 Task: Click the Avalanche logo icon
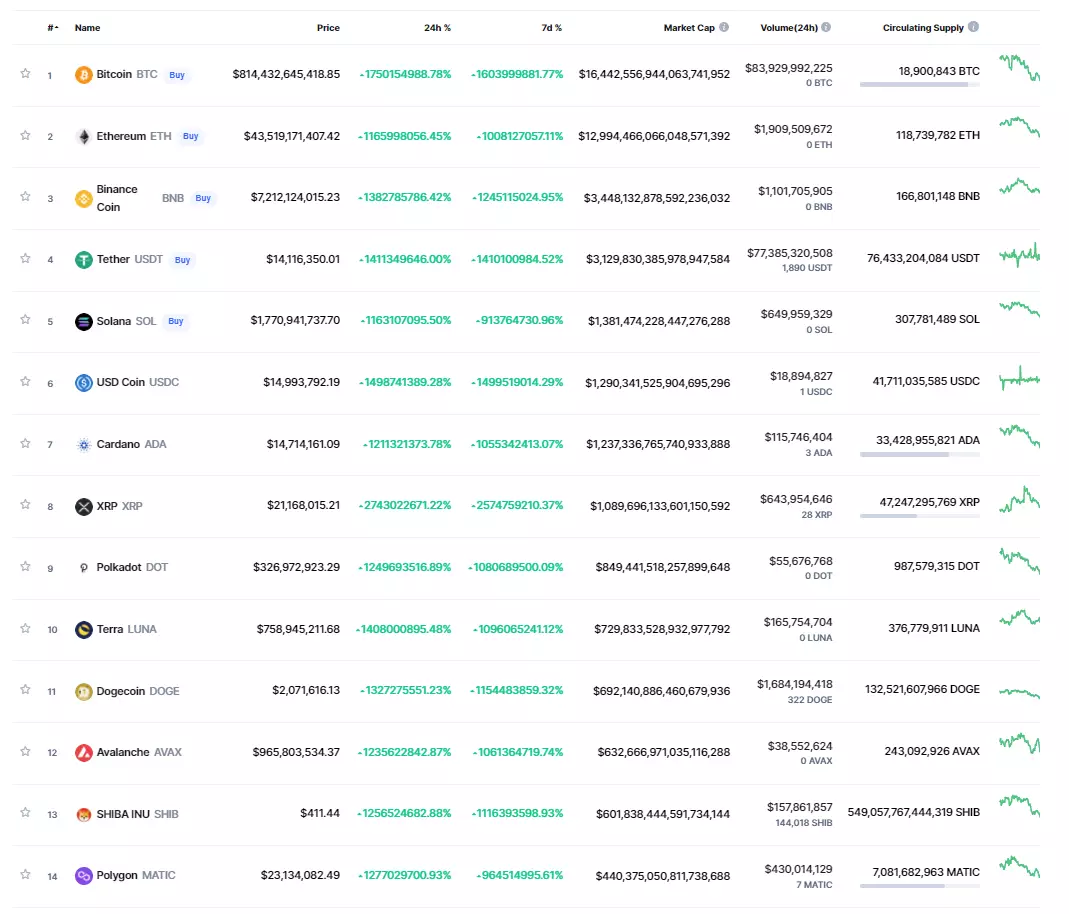point(83,752)
